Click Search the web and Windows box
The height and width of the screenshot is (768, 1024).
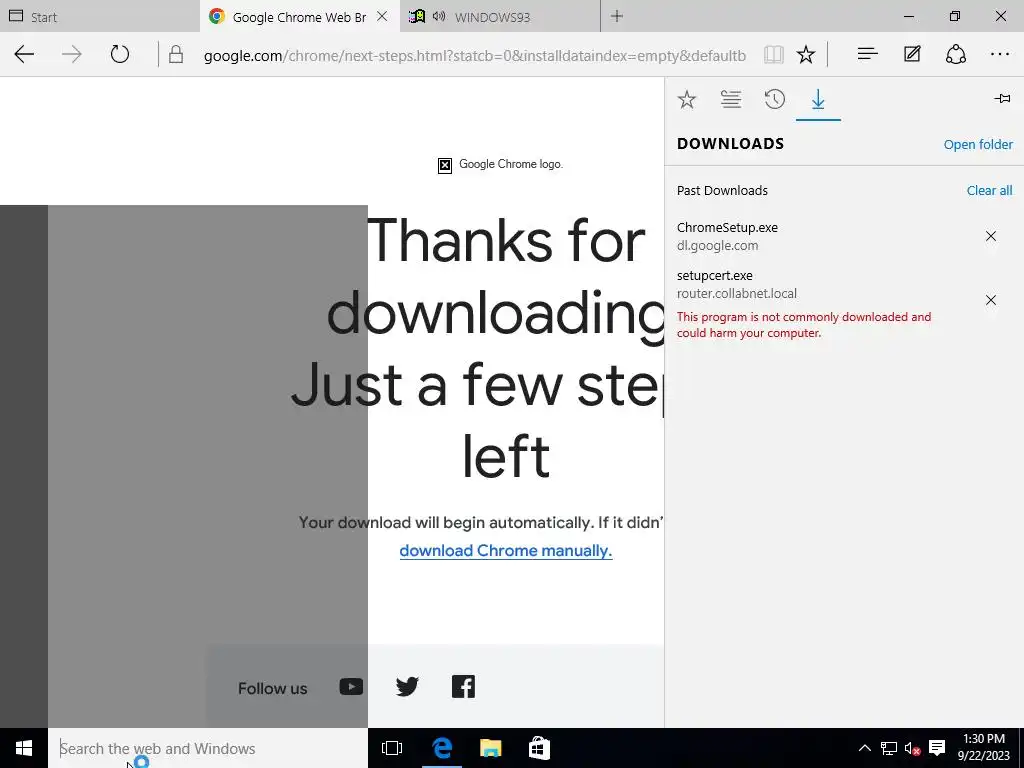[208, 748]
